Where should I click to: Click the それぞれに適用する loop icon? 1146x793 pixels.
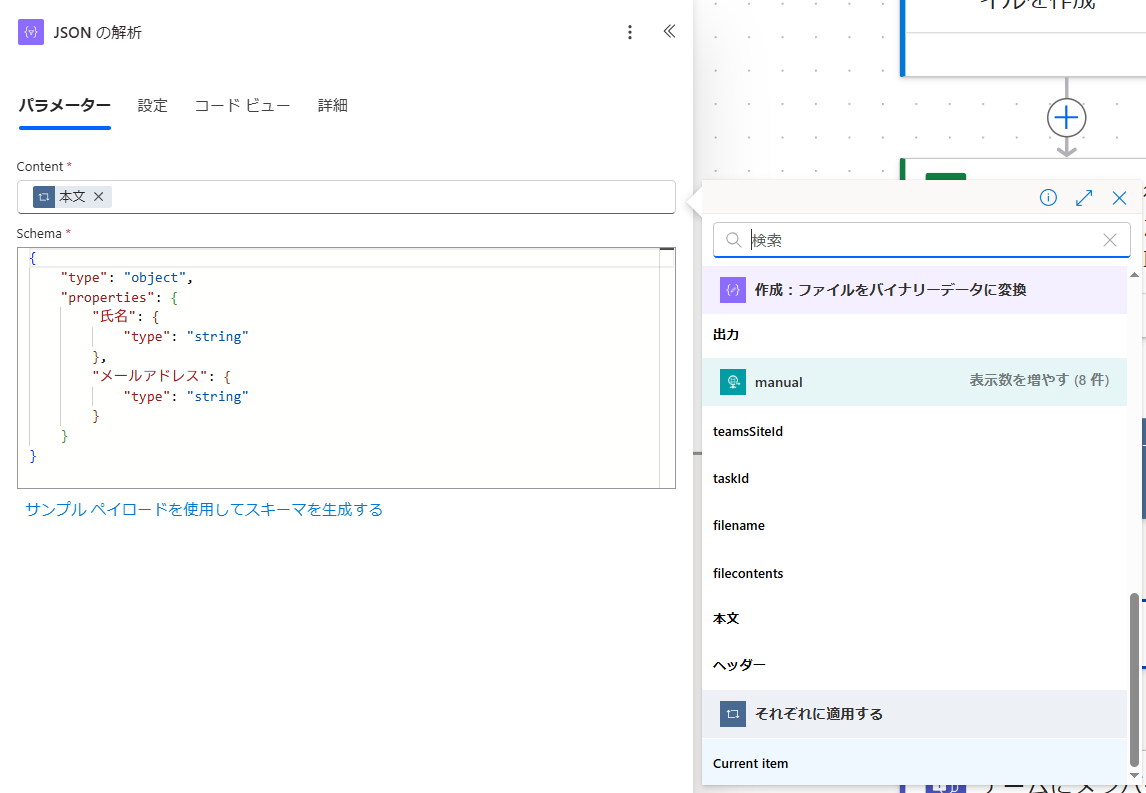(732, 713)
